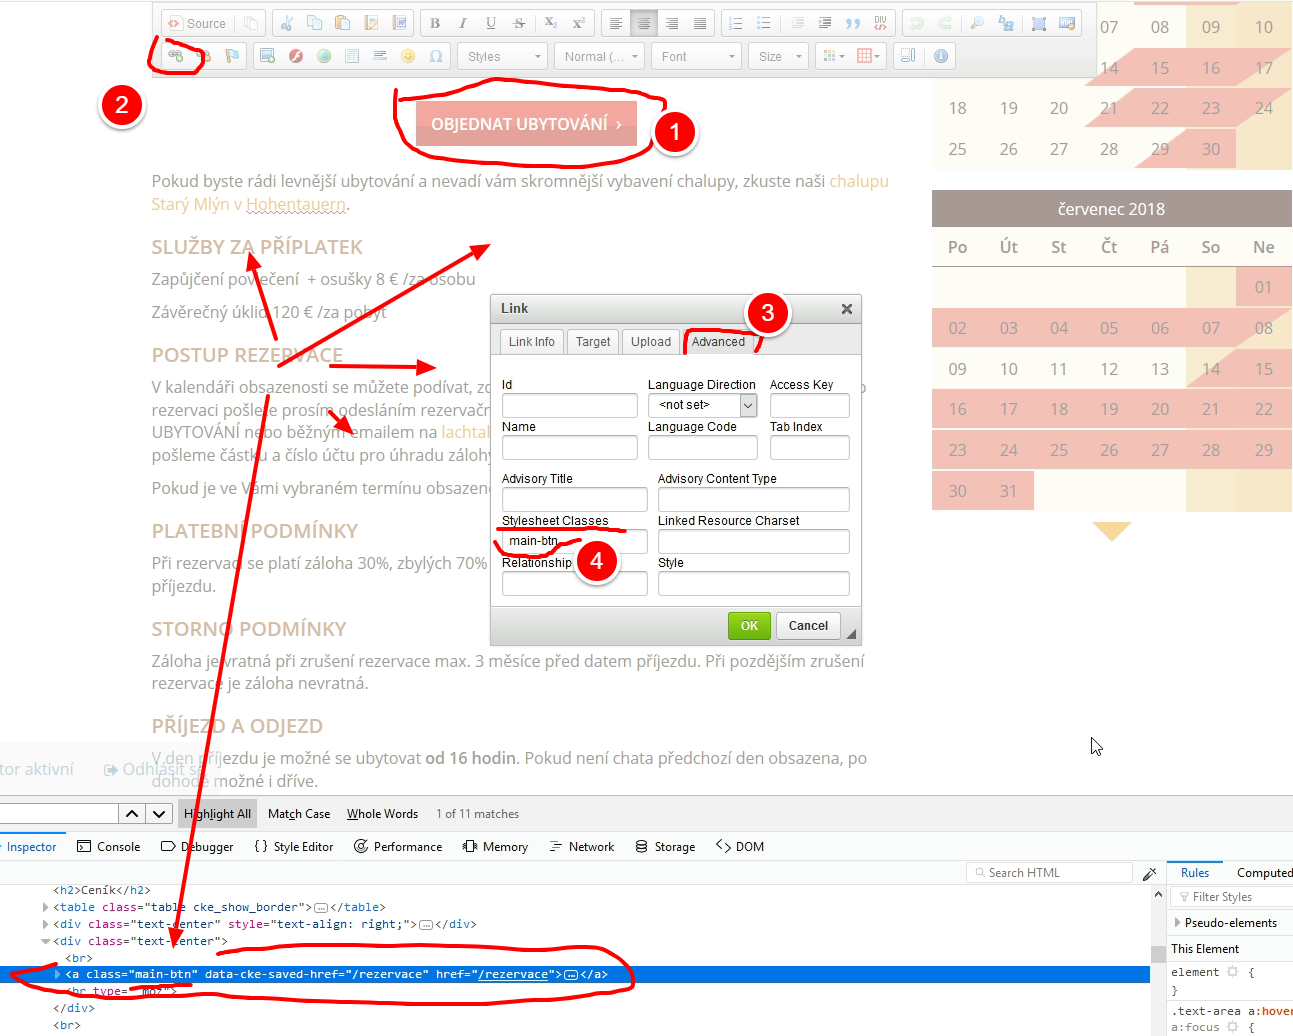Click the Copy icon in the editor toolbar
Screen dimensions: 1293x1036
(x=314, y=23)
